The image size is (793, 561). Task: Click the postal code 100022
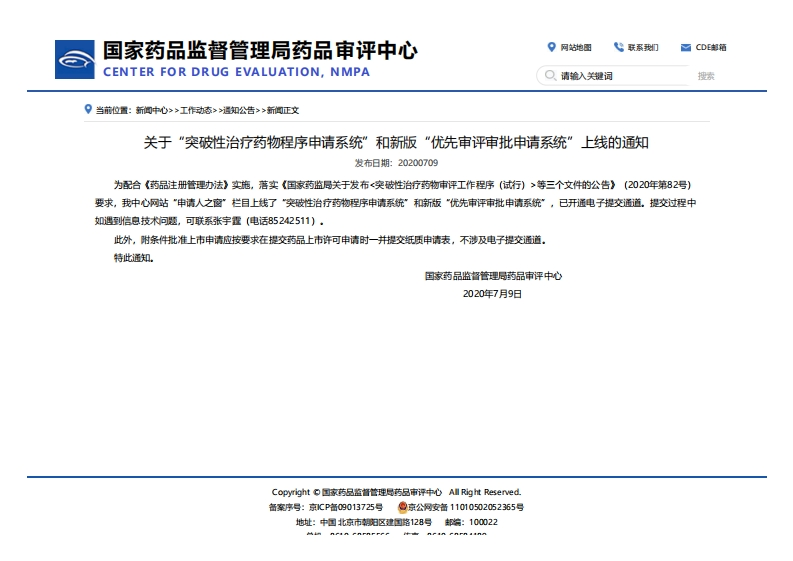tap(483, 522)
